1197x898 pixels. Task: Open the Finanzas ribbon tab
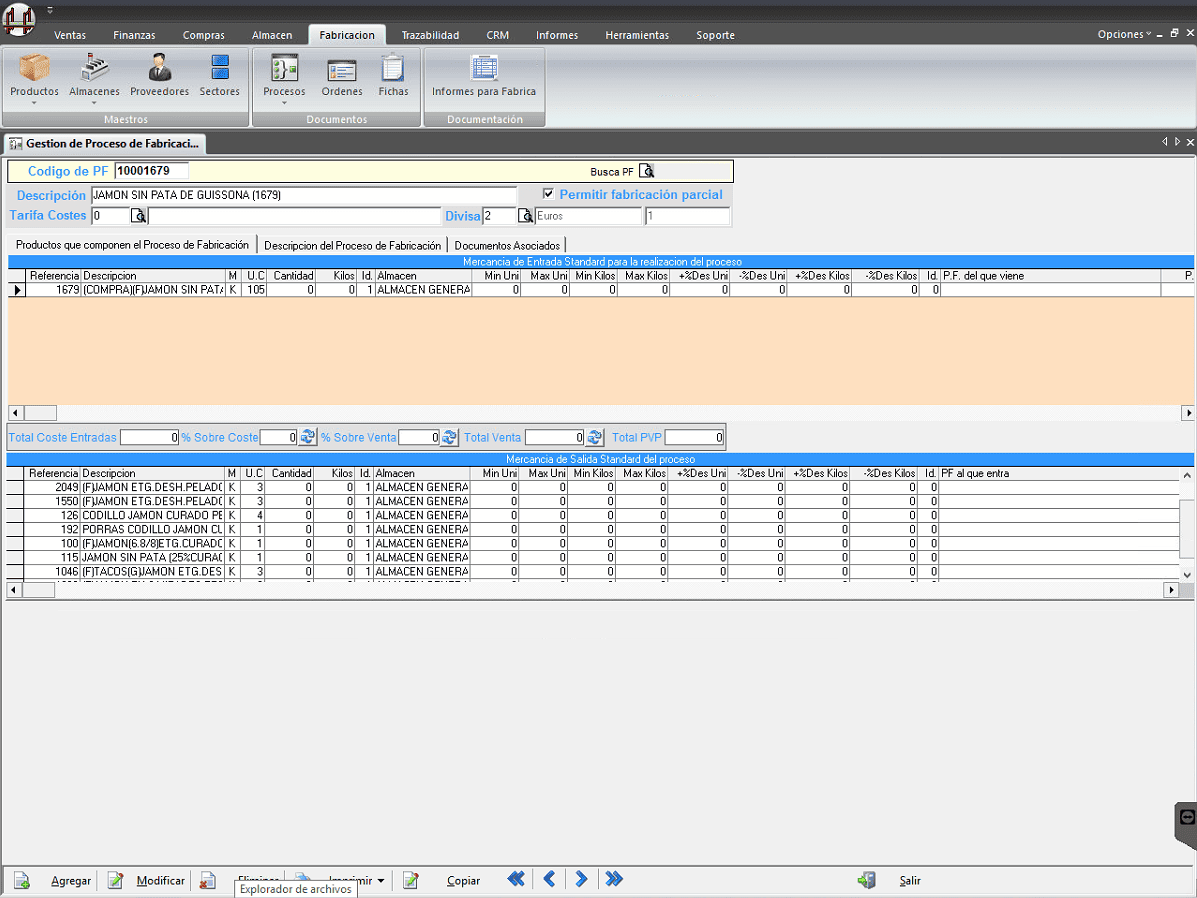coord(134,35)
